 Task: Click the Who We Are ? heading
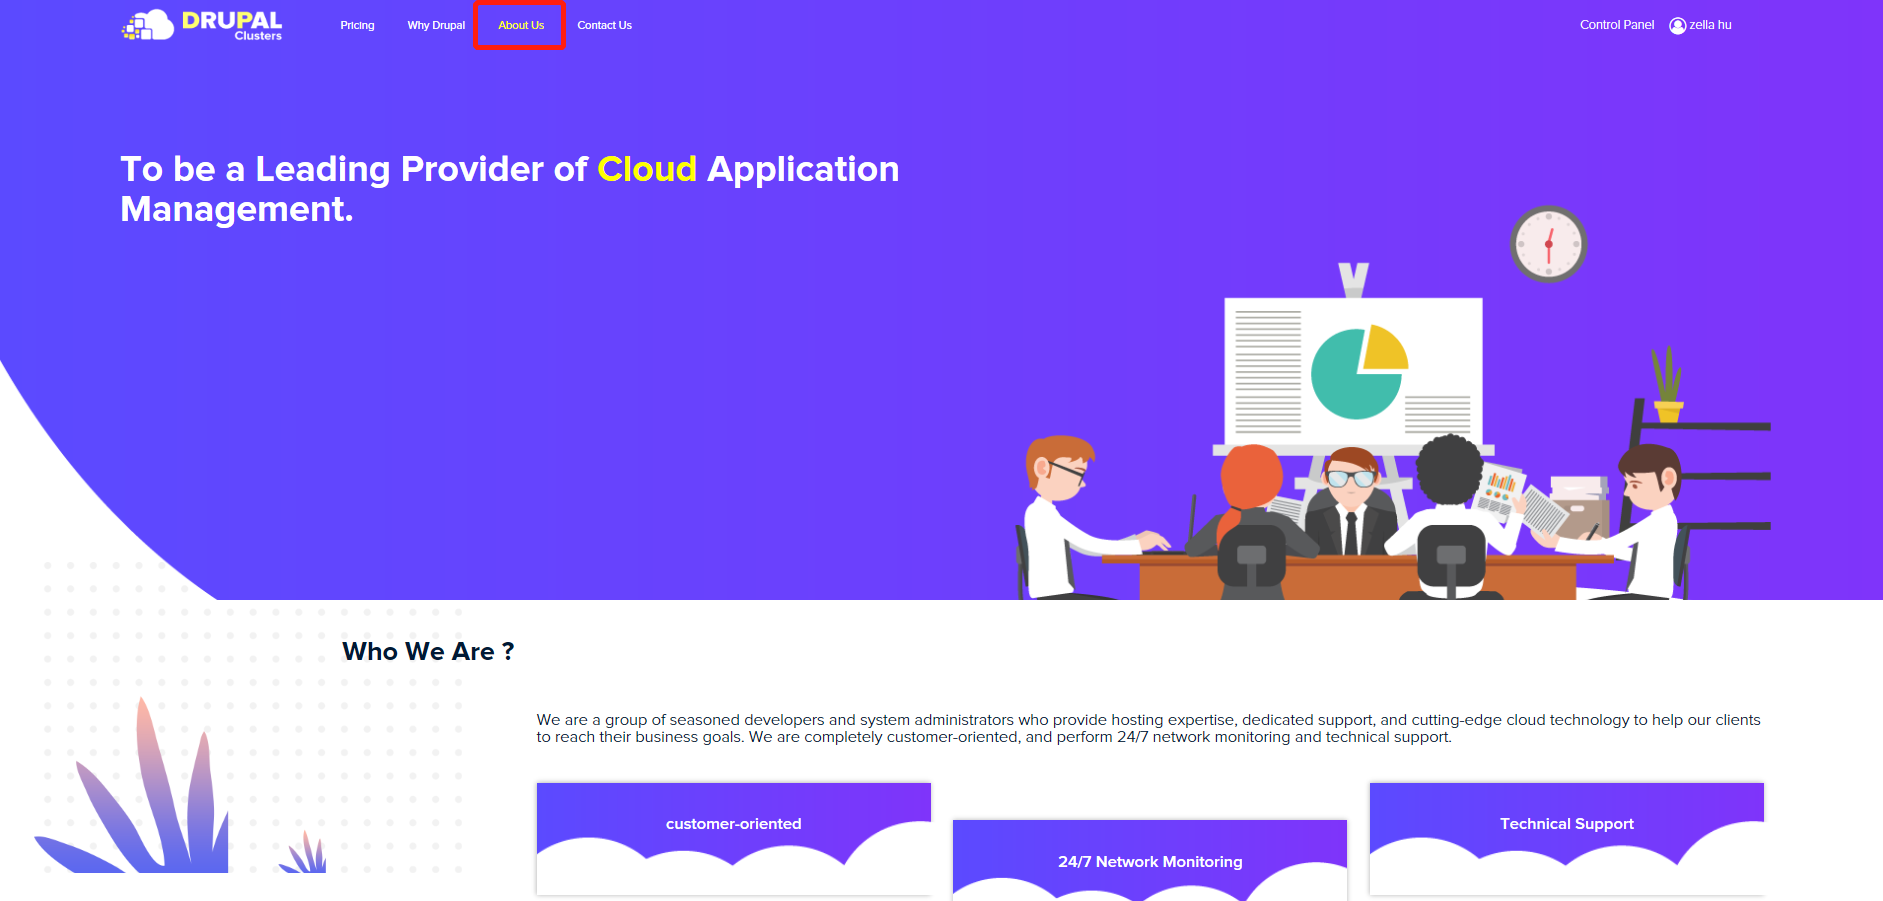(x=428, y=651)
